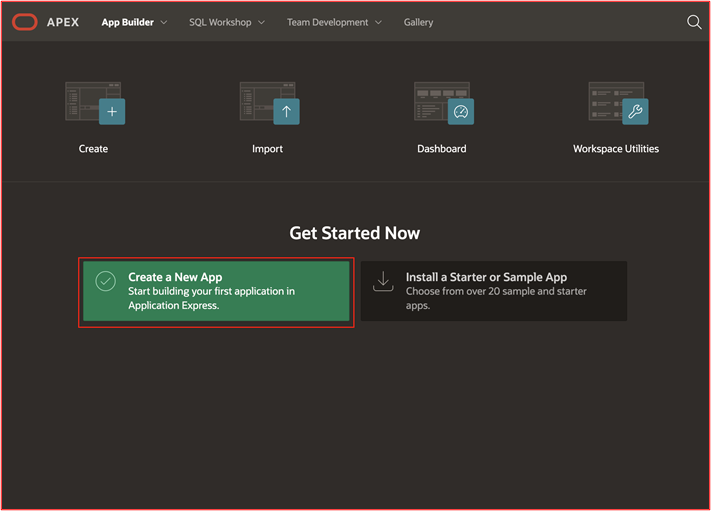Click the Create label

(93, 149)
